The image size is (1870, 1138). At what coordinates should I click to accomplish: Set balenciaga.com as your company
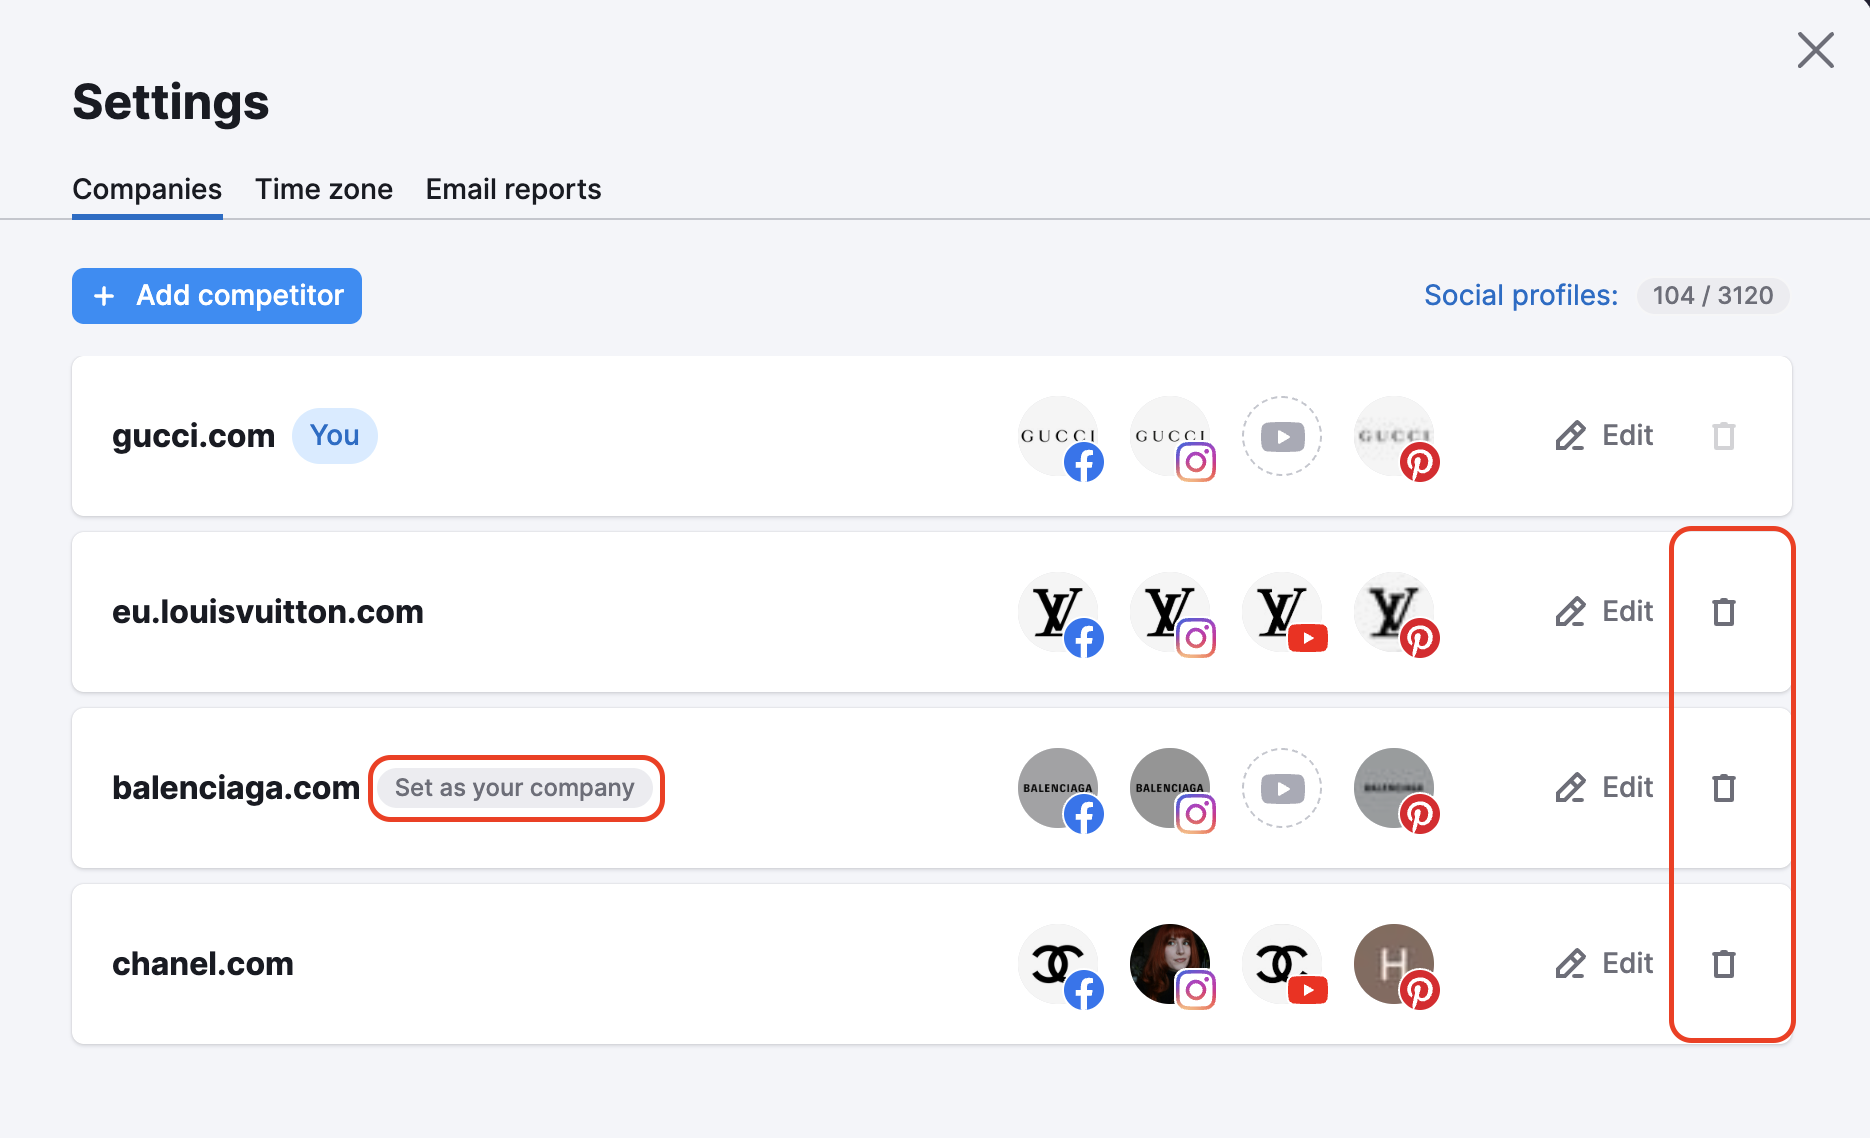(x=514, y=788)
